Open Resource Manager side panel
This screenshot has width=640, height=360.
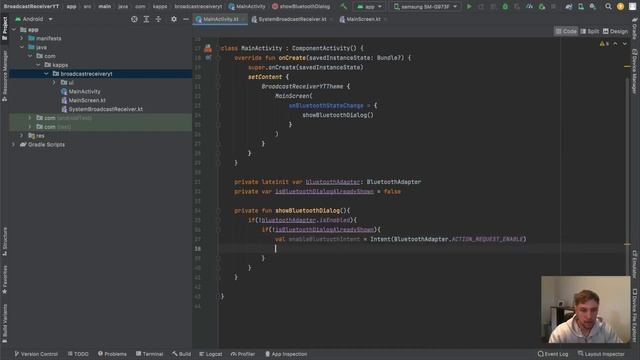click(5, 76)
